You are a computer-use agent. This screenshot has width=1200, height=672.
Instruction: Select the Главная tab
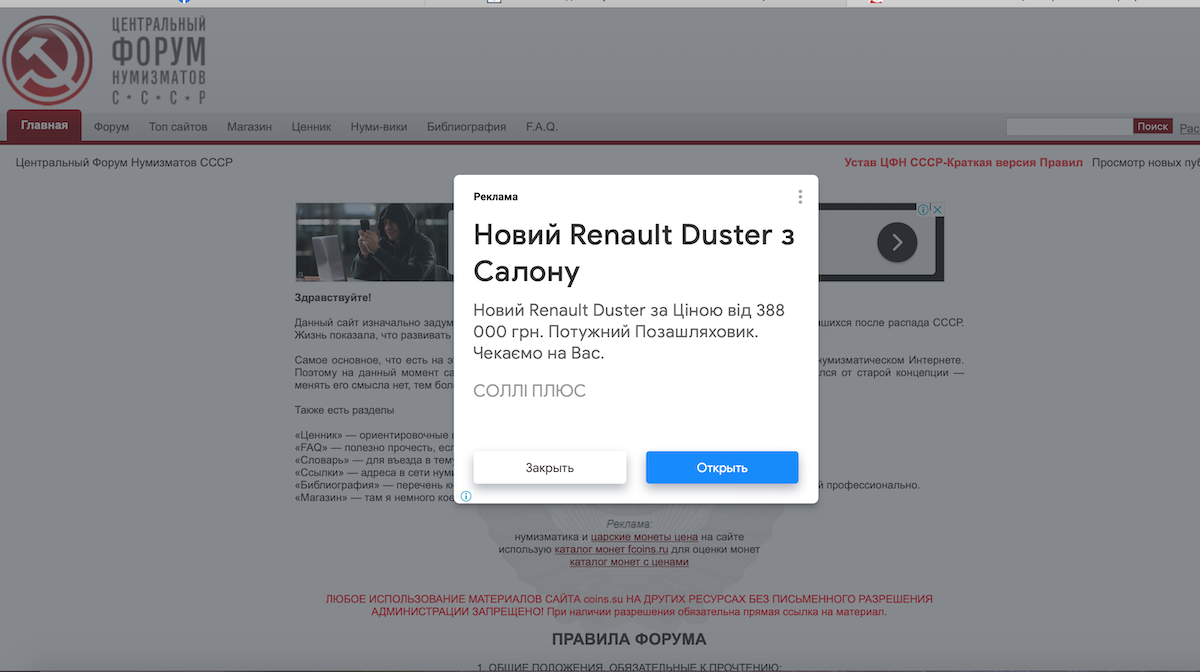[x=44, y=126]
